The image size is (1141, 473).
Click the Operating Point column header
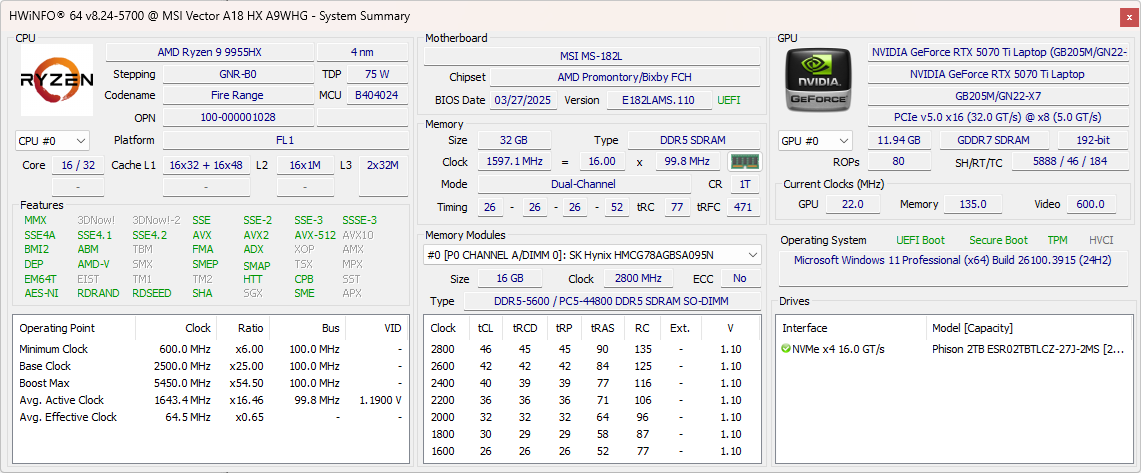click(x=57, y=328)
